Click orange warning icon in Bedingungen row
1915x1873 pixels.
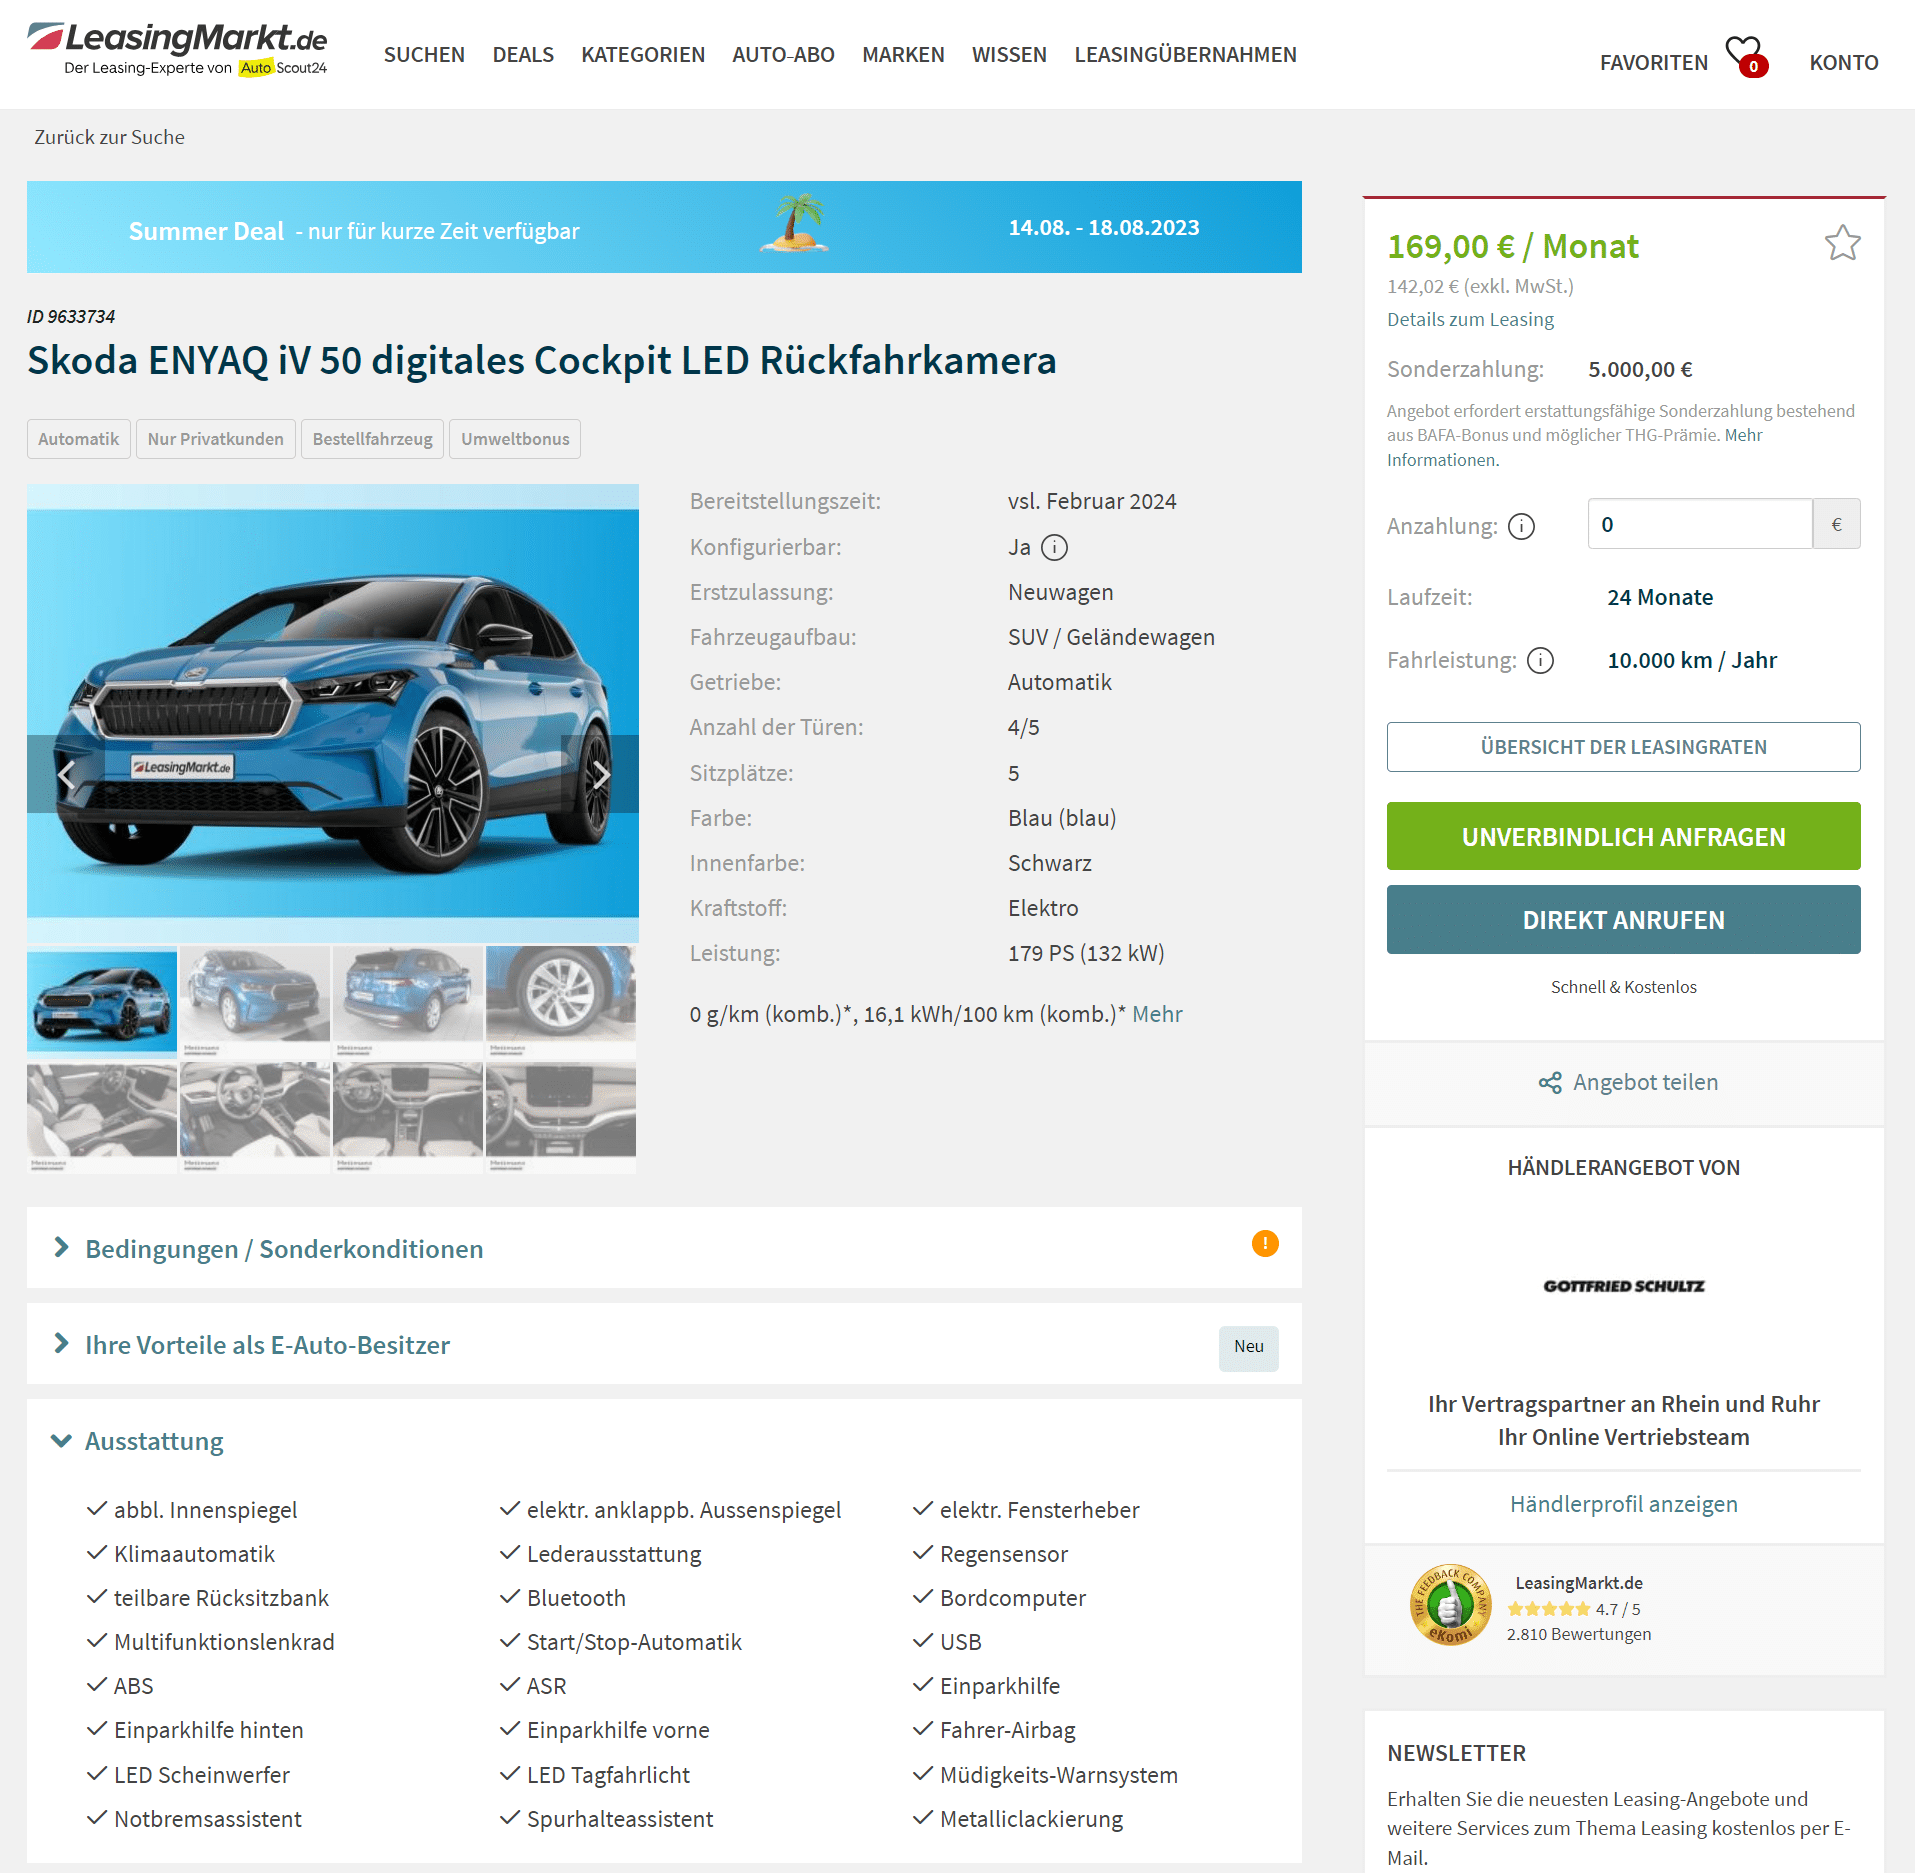tap(1265, 1243)
